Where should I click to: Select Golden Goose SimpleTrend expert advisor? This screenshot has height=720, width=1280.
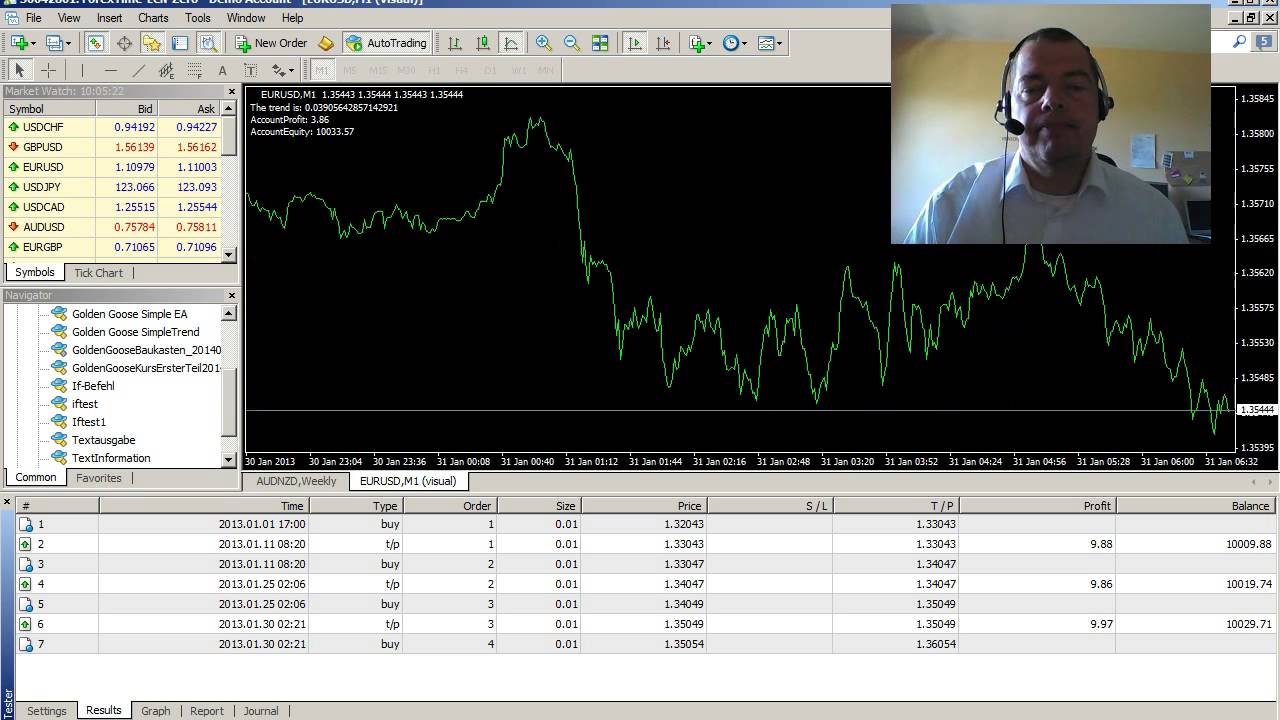tap(135, 332)
